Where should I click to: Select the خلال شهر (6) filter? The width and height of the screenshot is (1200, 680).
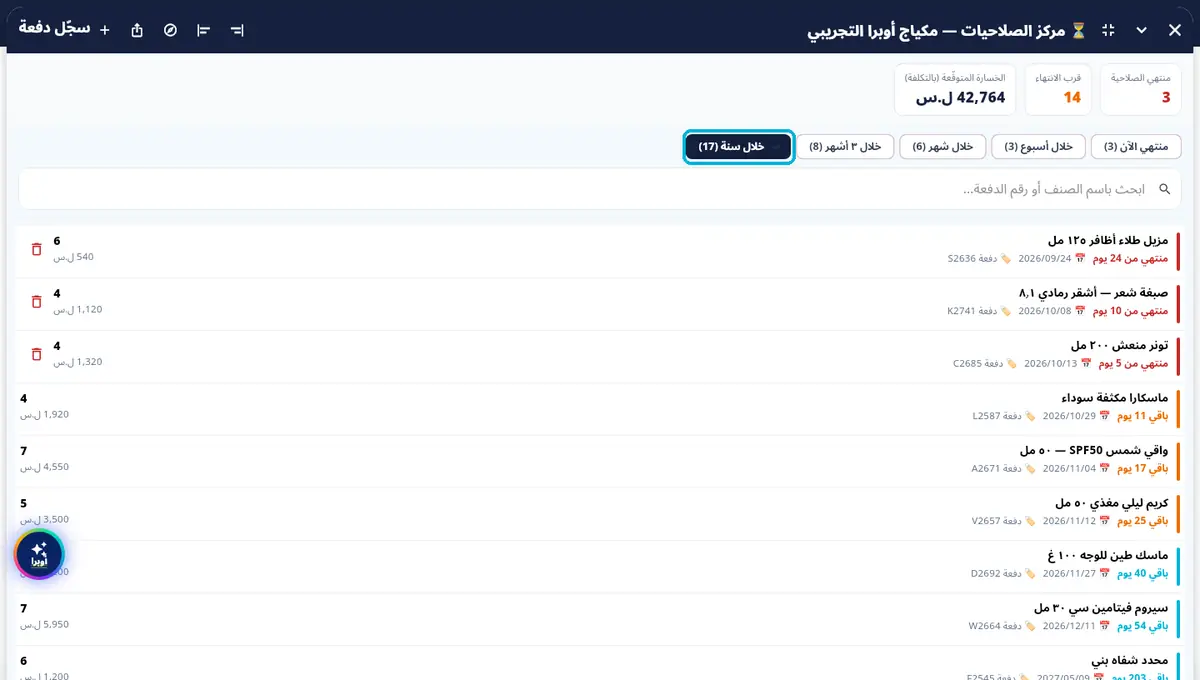(943, 147)
